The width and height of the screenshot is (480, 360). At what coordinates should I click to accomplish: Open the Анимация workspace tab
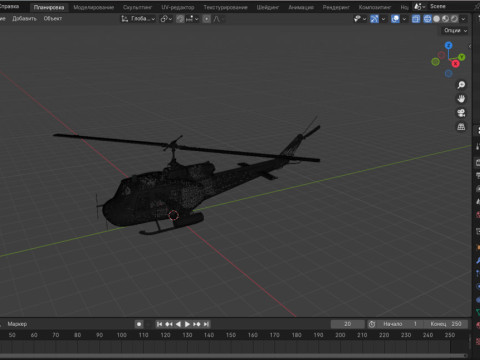point(301,7)
